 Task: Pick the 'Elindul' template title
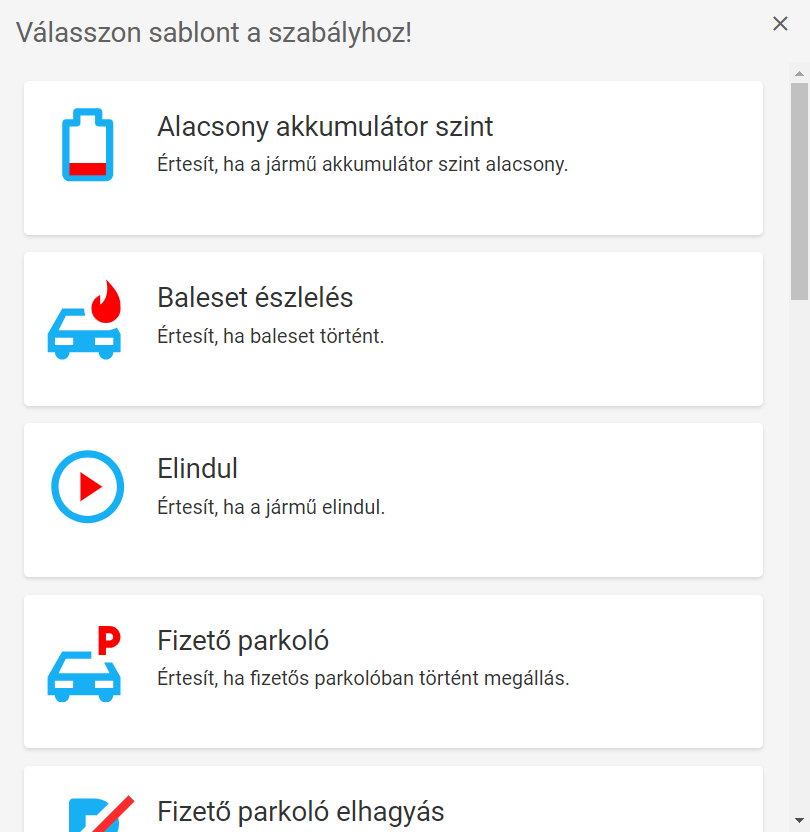pyautogui.click(x=198, y=469)
